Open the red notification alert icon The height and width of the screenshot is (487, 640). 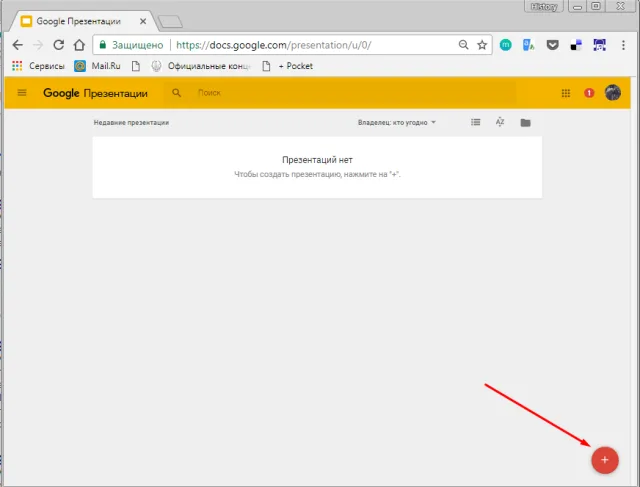(x=589, y=93)
